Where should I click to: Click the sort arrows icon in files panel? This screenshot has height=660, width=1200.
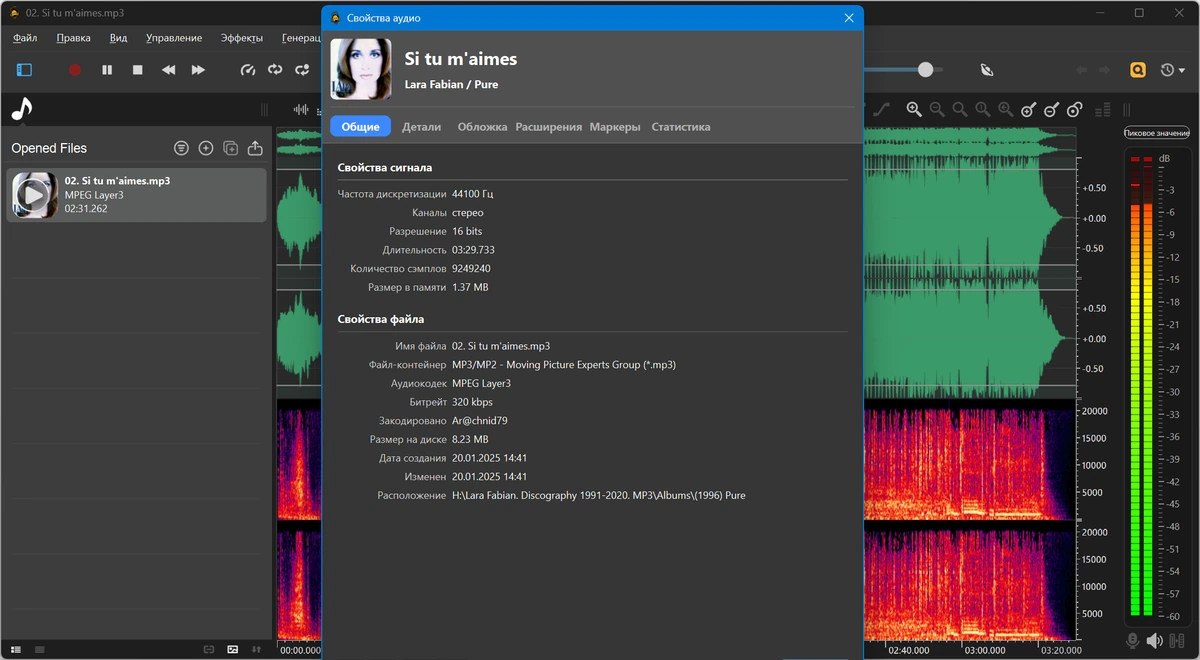[257, 649]
